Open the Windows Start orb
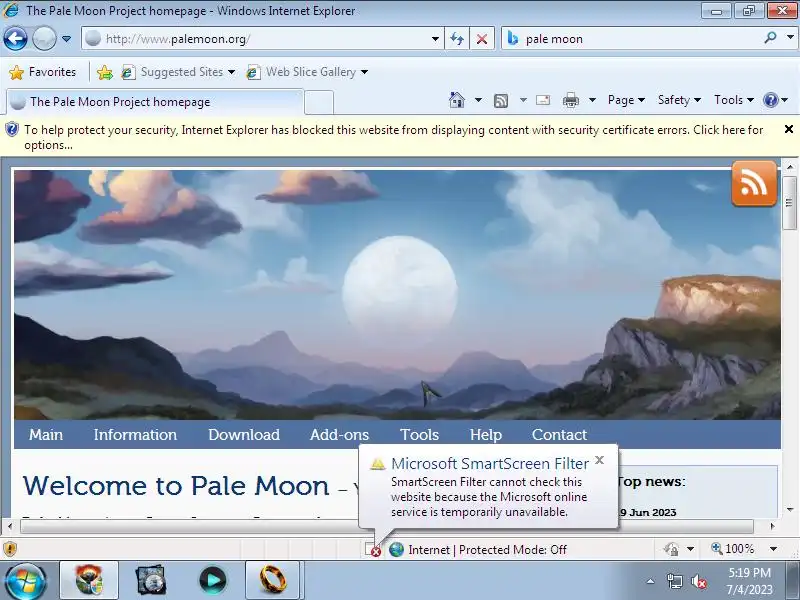The height and width of the screenshot is (600, 800). coord(26,581)
